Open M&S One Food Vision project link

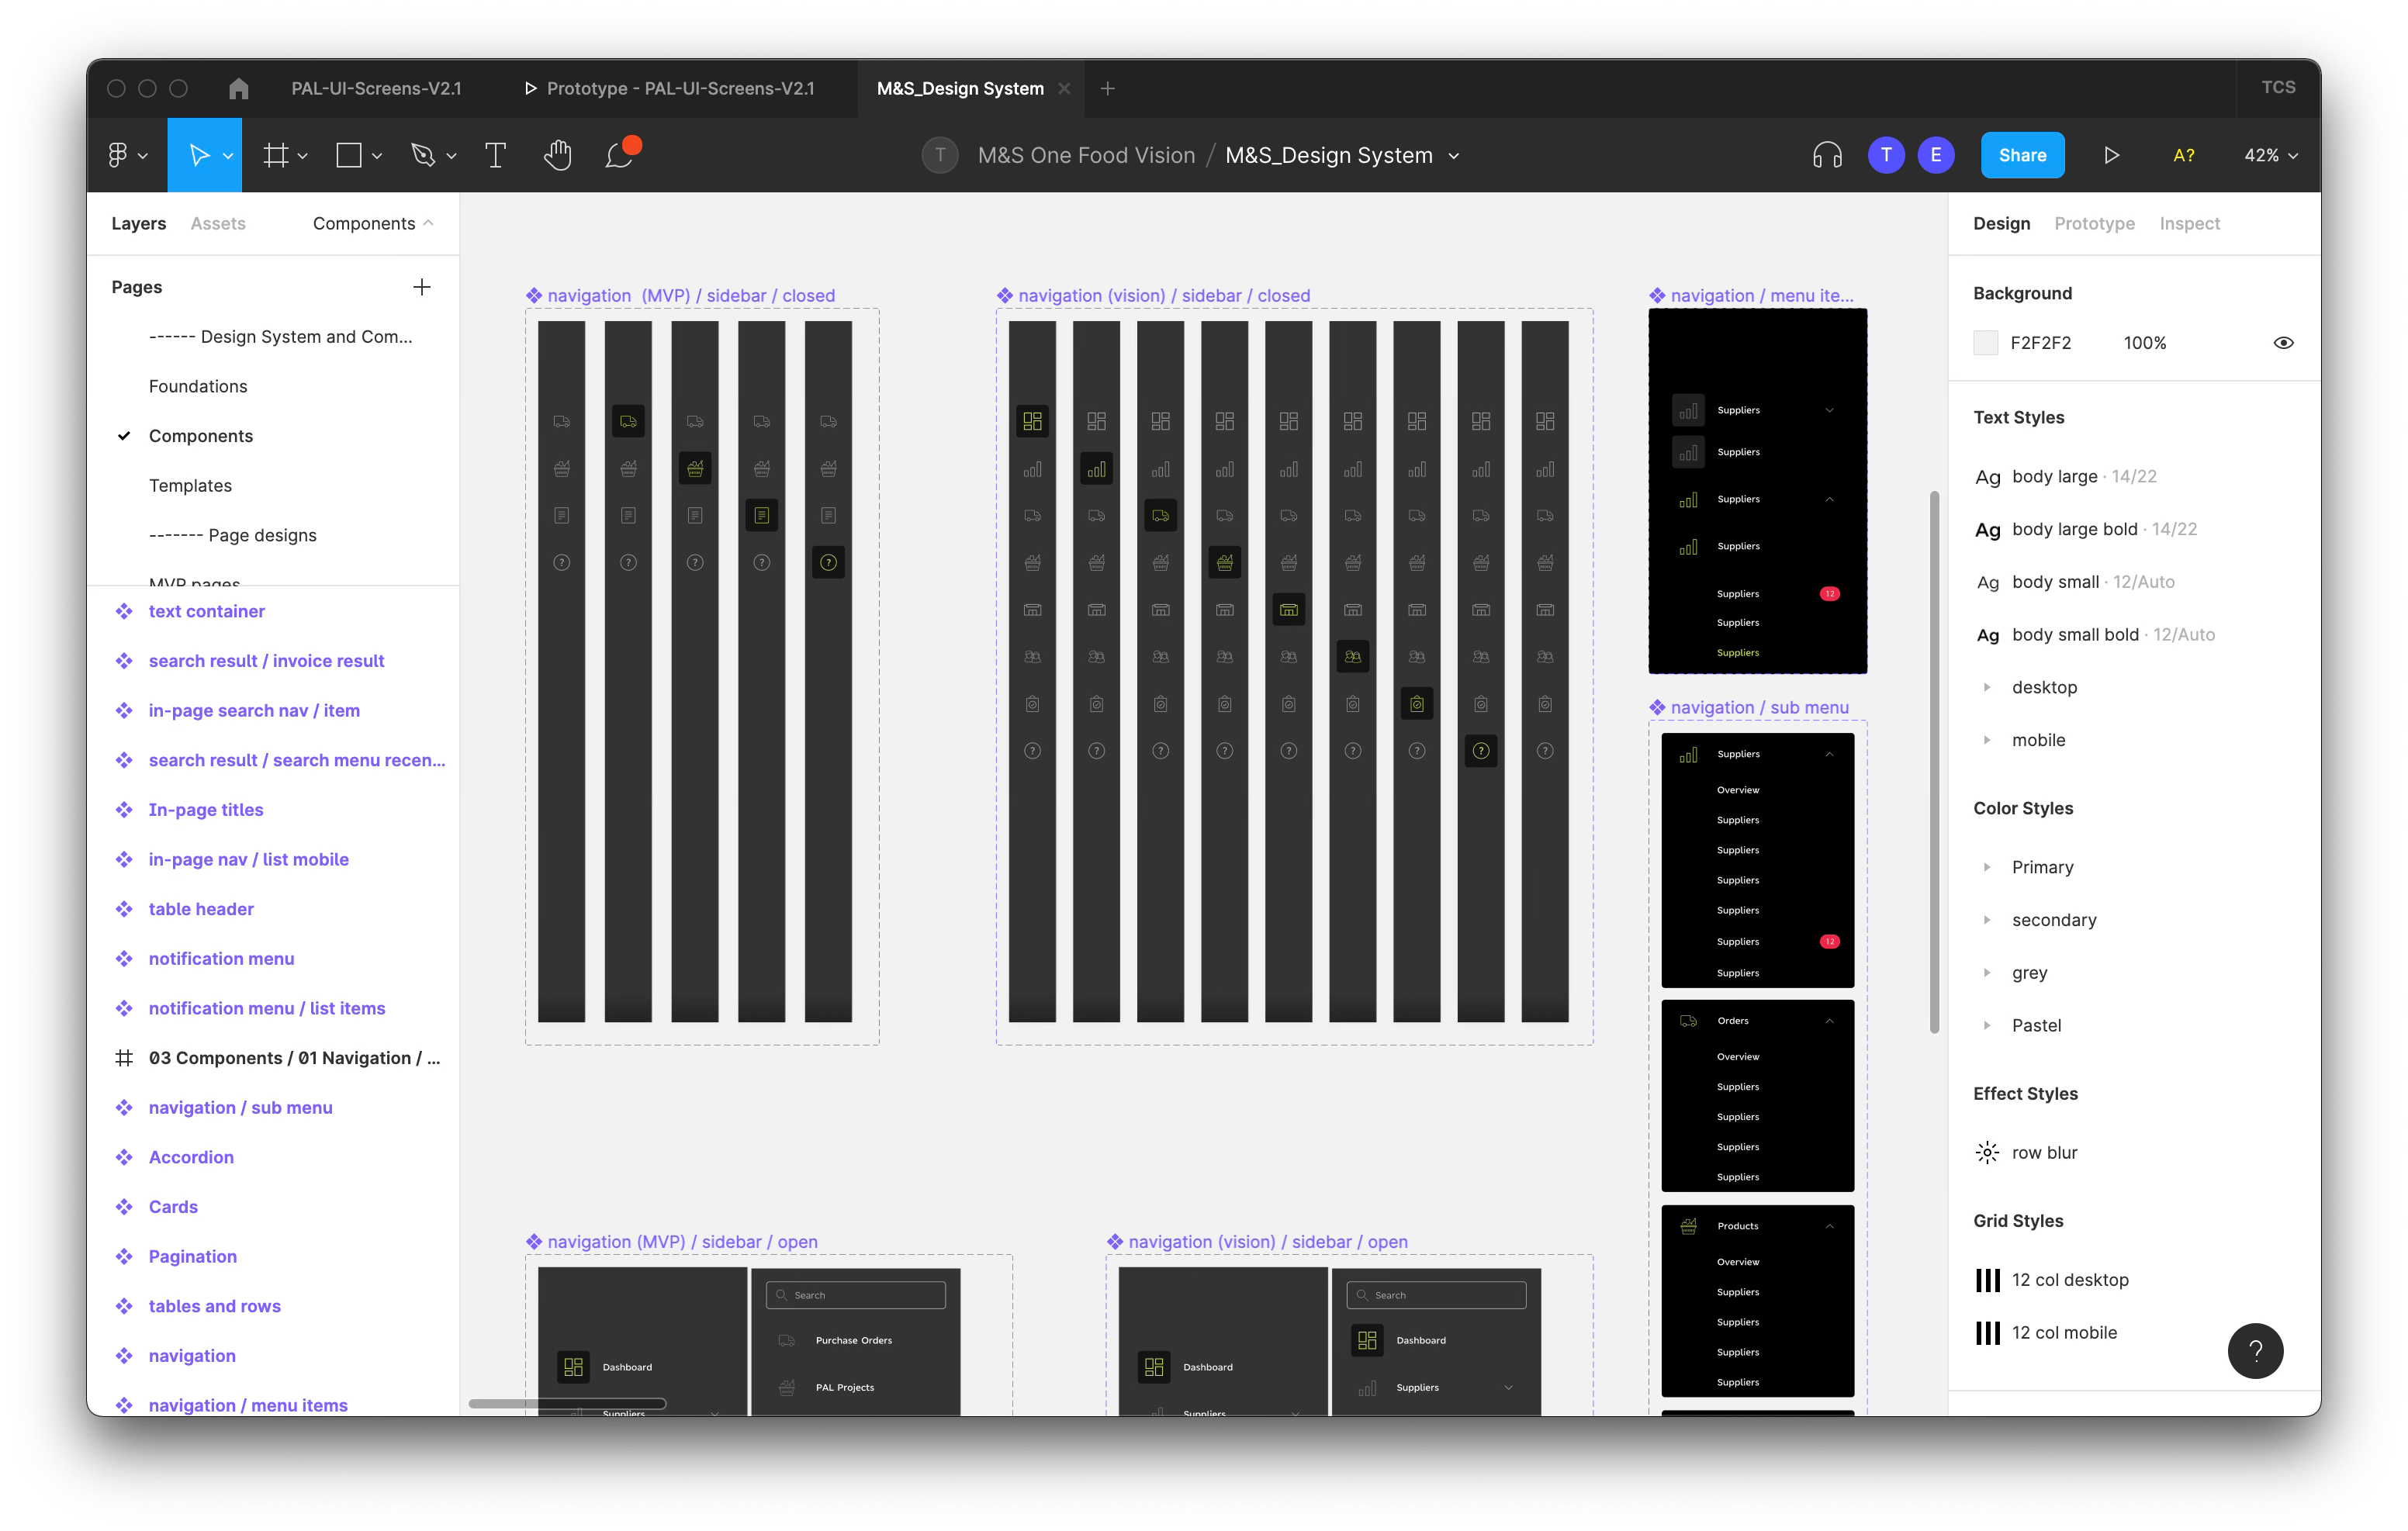(1086, 155)
